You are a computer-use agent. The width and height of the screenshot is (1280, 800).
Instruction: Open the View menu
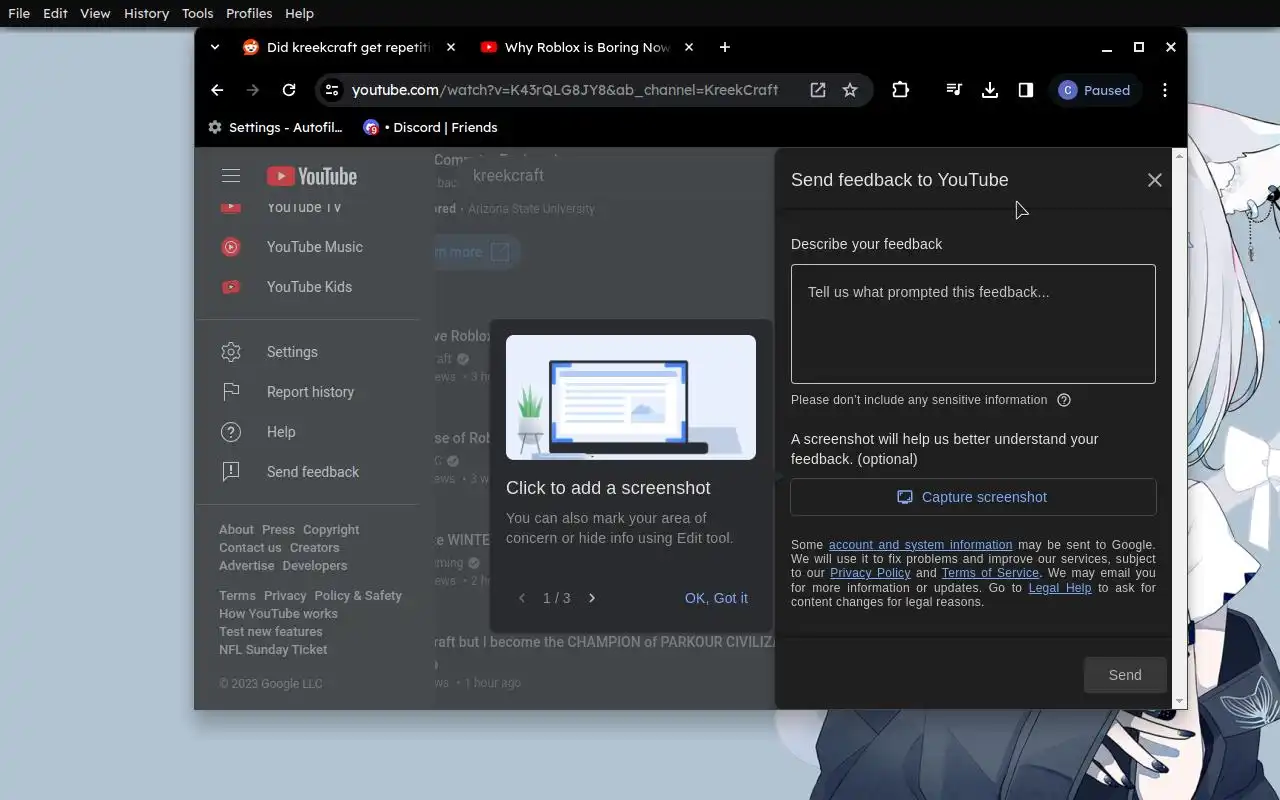click(95, 13)
